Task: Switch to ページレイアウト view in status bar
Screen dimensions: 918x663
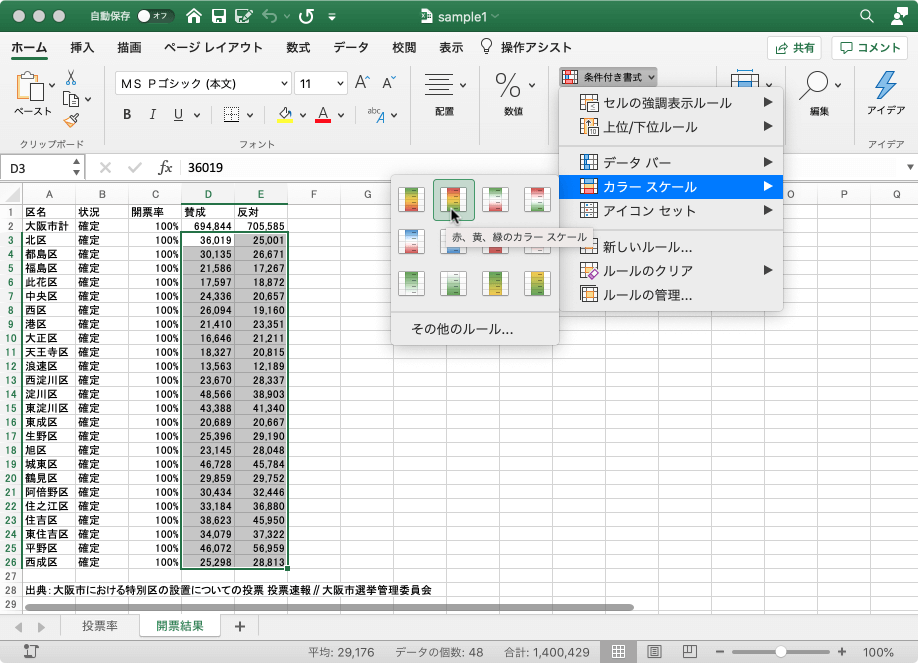Action: pos(654,652)
